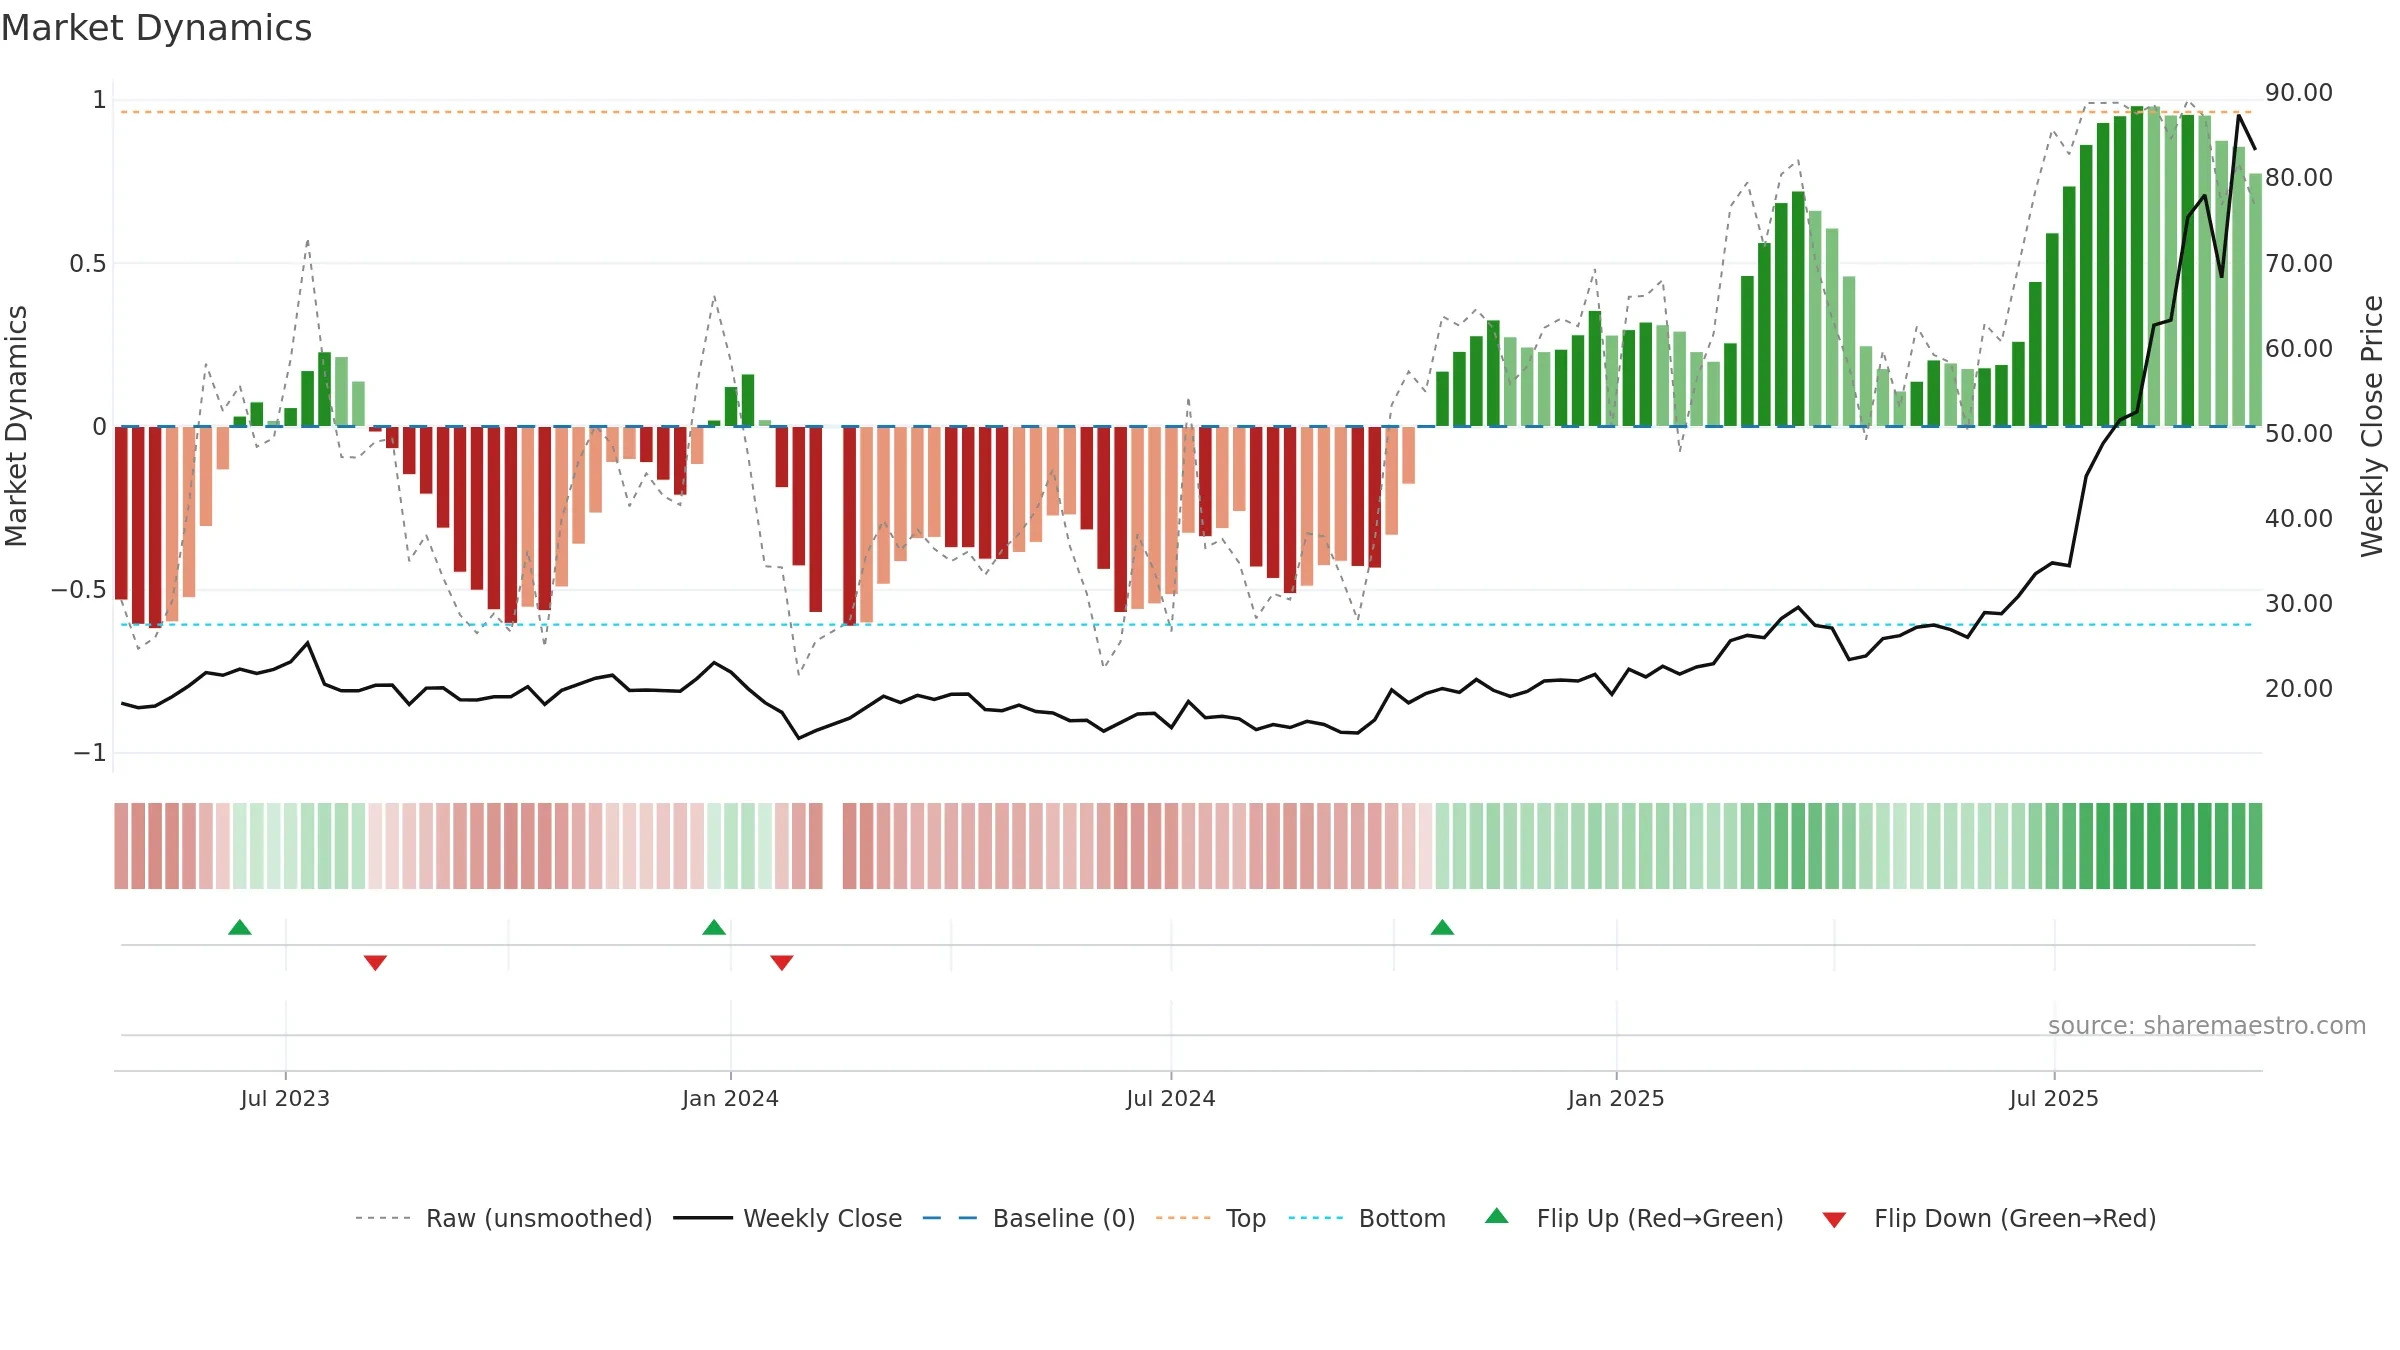Click the red flip-down marker after Jan 2024
The image size is (2400, 1350).
pyautogui.click(x=782, y=963)
